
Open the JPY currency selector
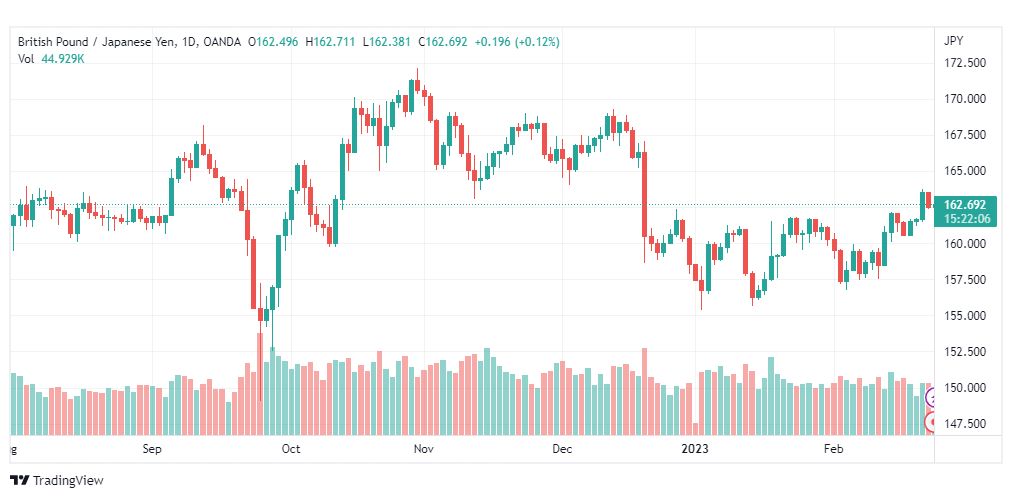coord(953,41)
